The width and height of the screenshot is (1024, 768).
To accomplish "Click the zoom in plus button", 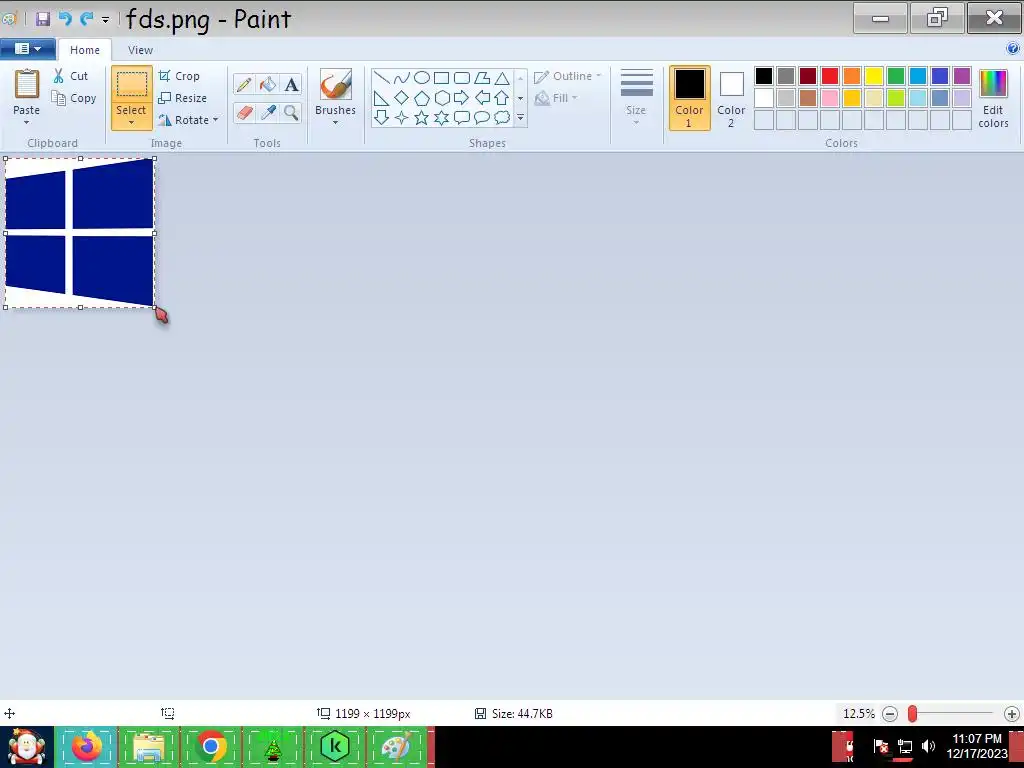I will pyautogui.click(x=1012, y=714).
